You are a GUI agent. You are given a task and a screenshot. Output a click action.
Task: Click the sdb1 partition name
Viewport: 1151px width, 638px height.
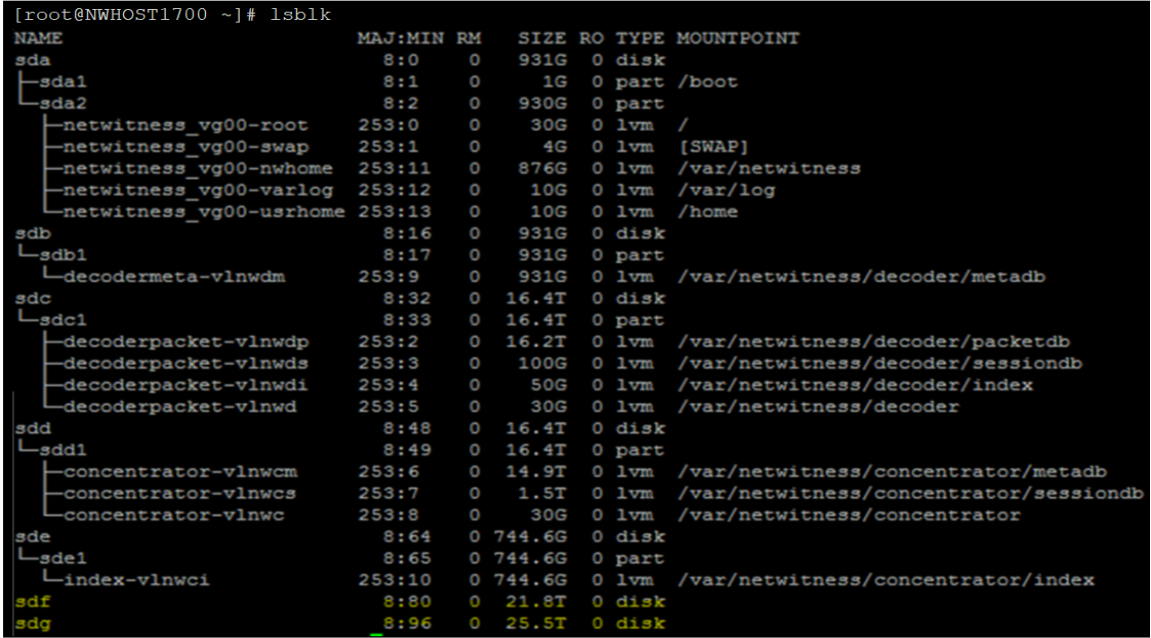(x=63, y=255)
